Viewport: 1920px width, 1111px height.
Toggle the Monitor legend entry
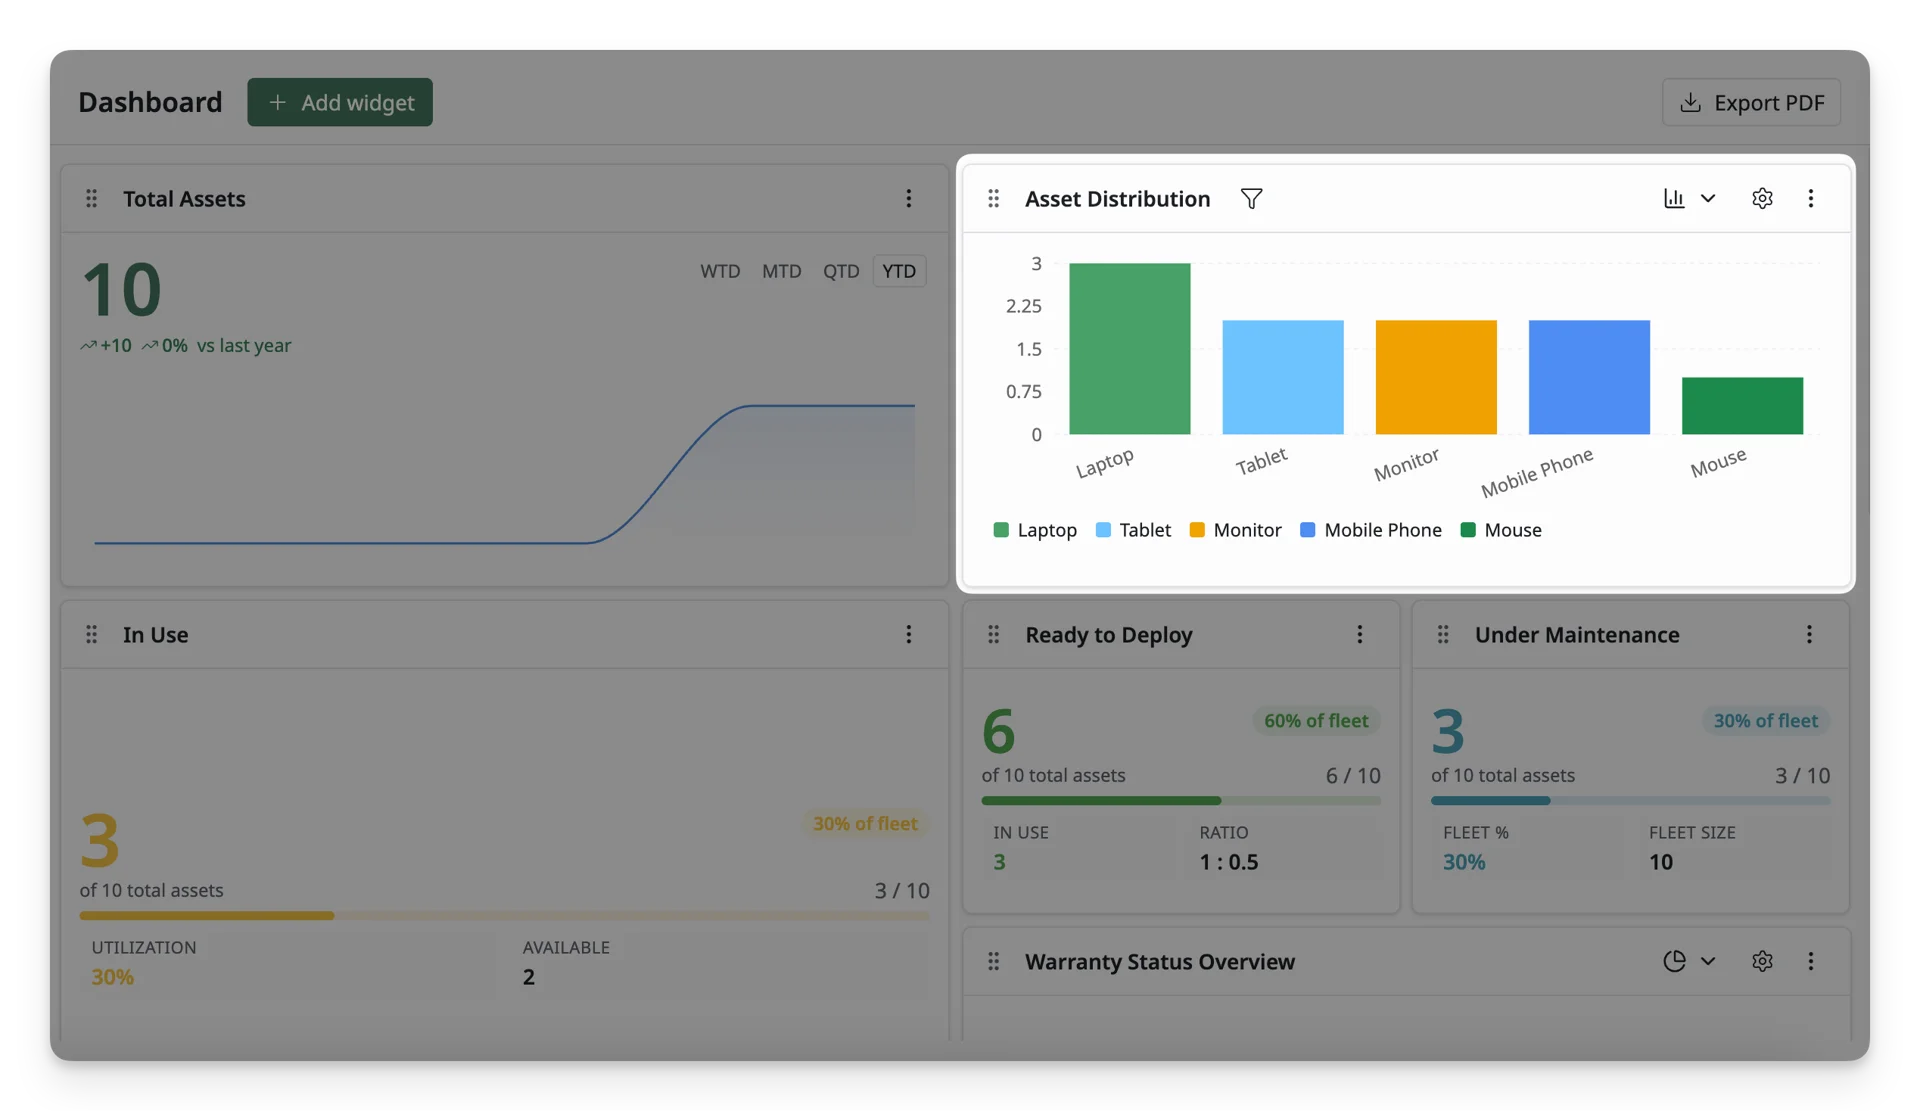tap(1235, 530)
